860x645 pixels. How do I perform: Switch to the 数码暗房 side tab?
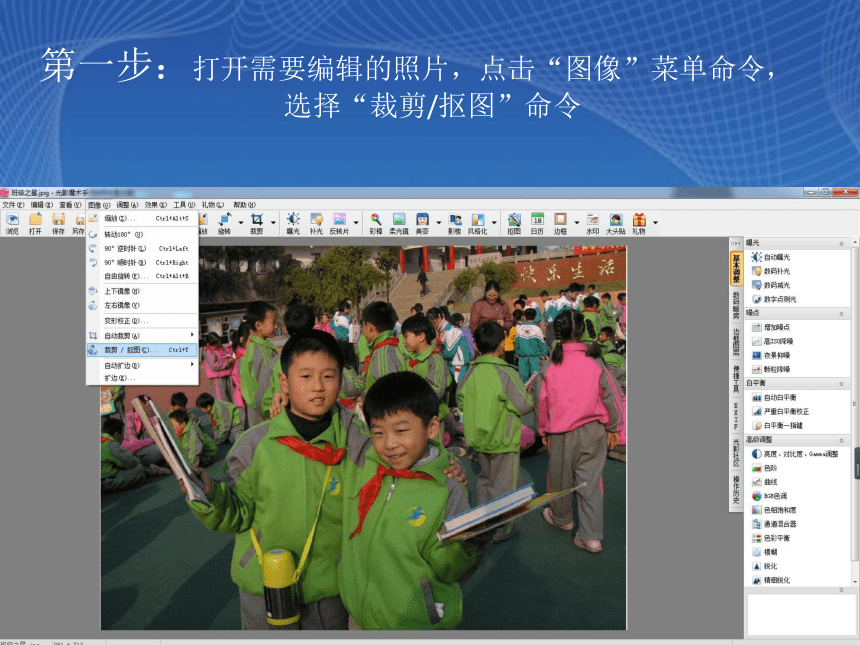coord(735,305)
